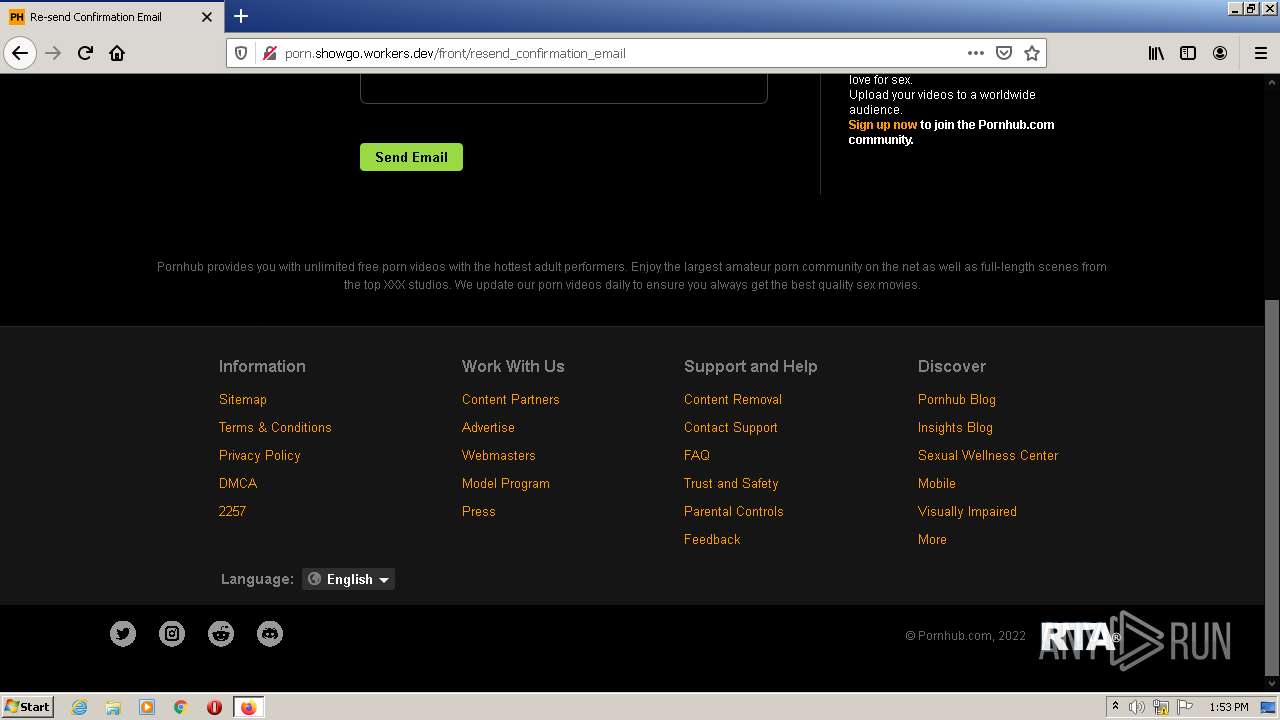Open the More link under Discover
1280x720 pixels.
tap(932, 539)
